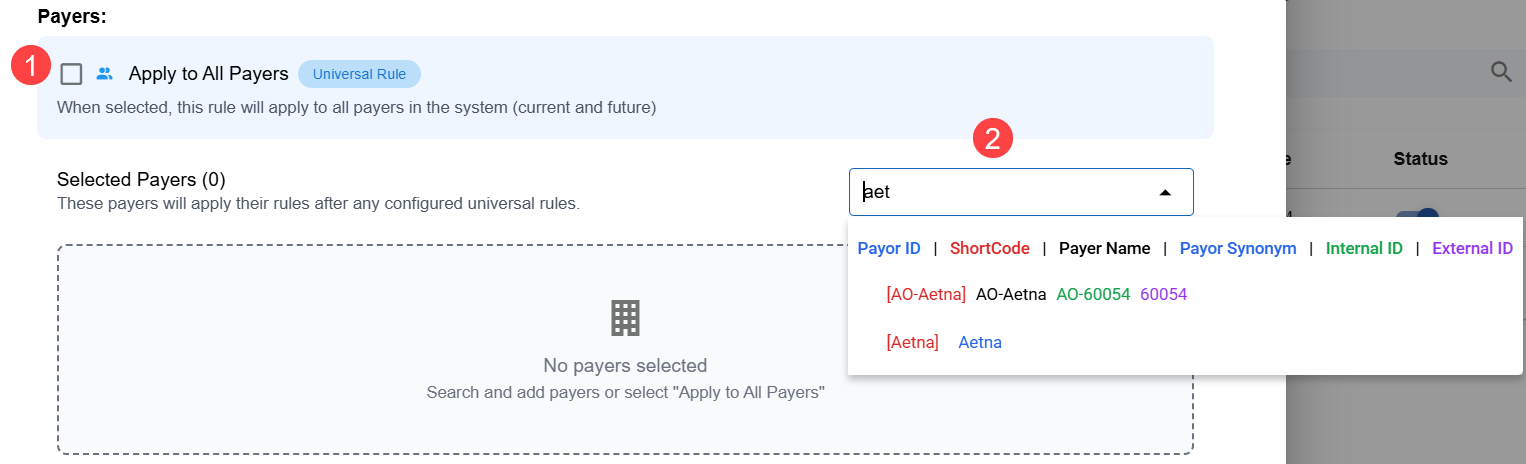Collapse the payer search dropdown arrow
This screenshot has width=1526, height=464.
pos(1165,192)
